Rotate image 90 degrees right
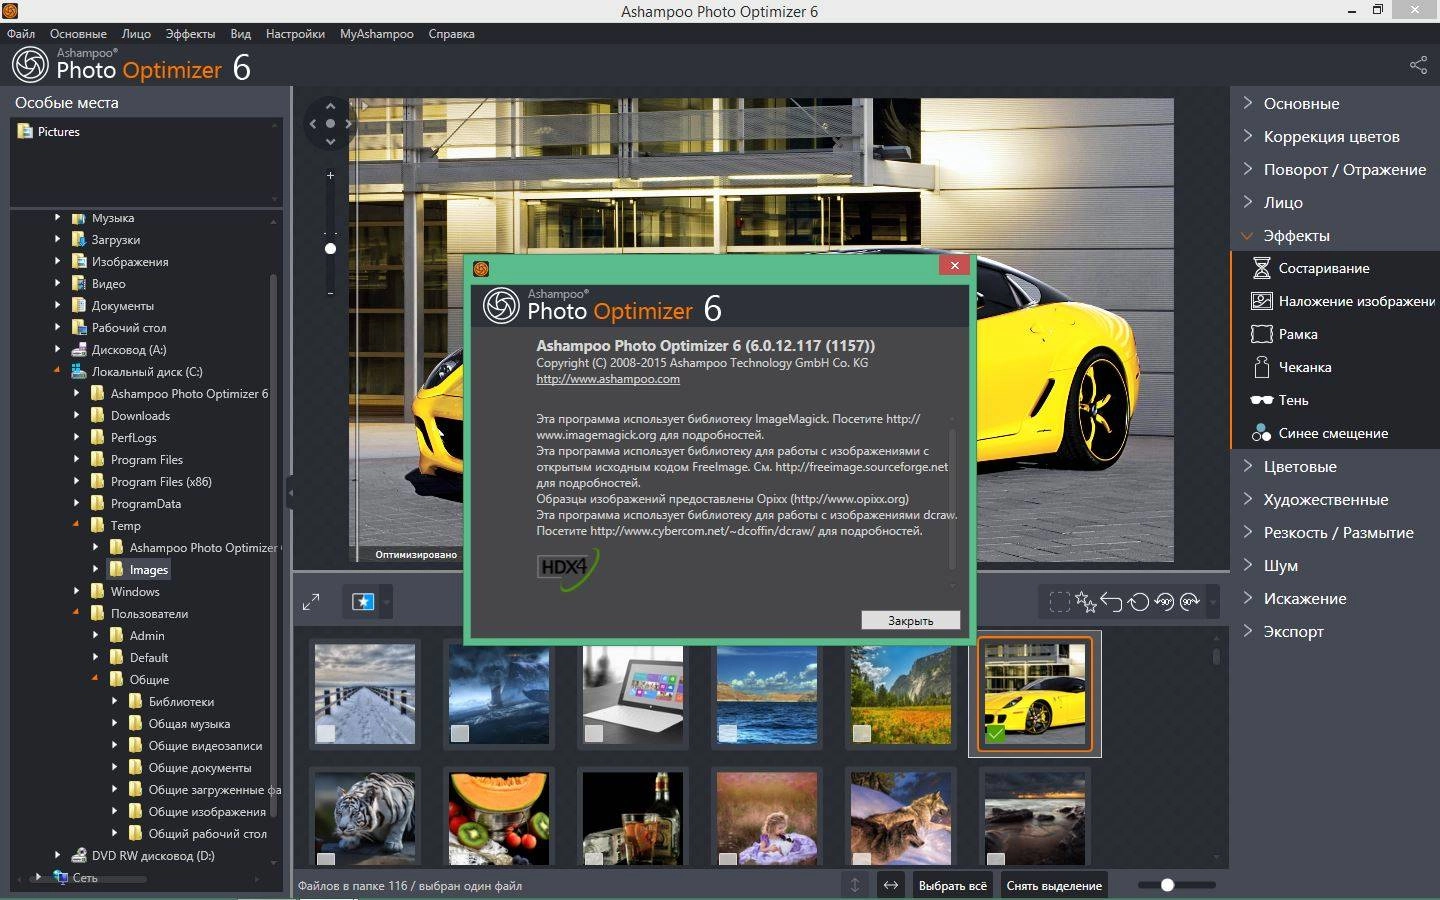This screenshot has height=900, width=1440. coord(1190,602)
